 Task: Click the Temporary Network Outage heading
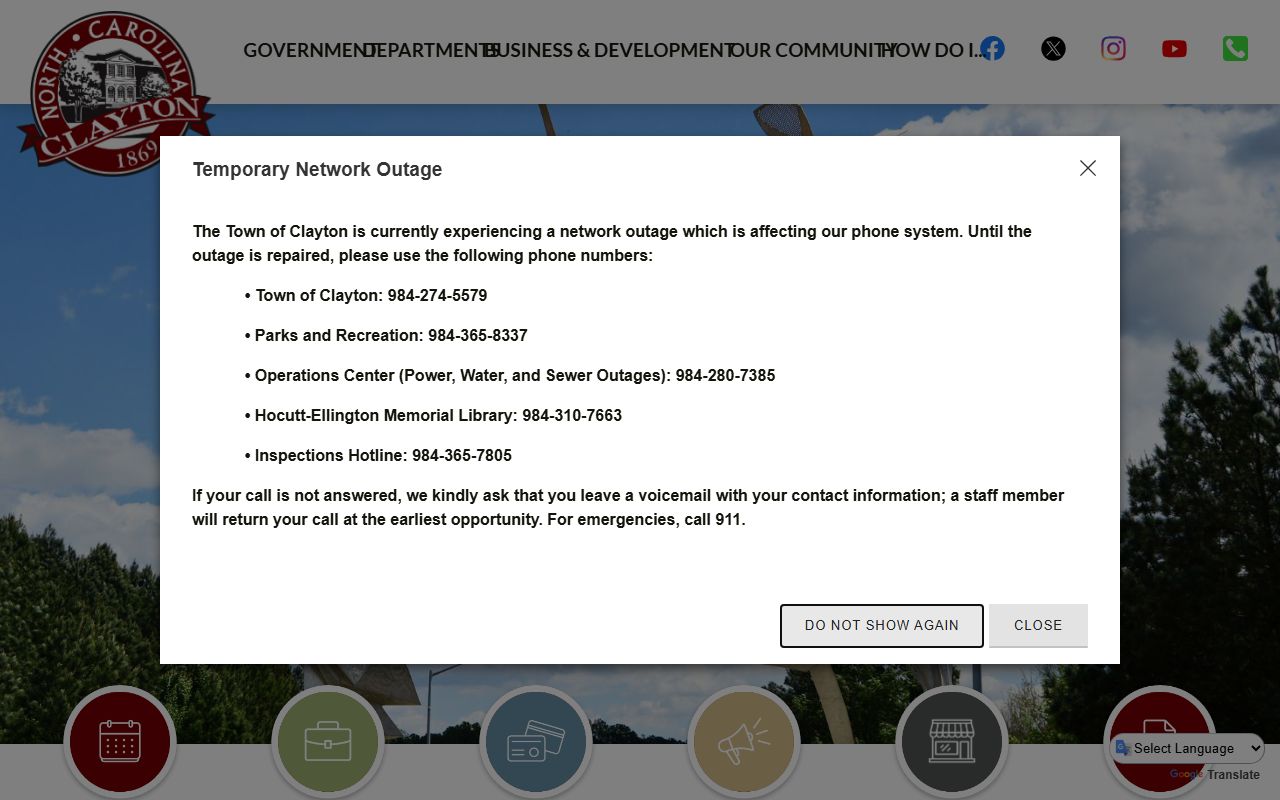(317, 169)
